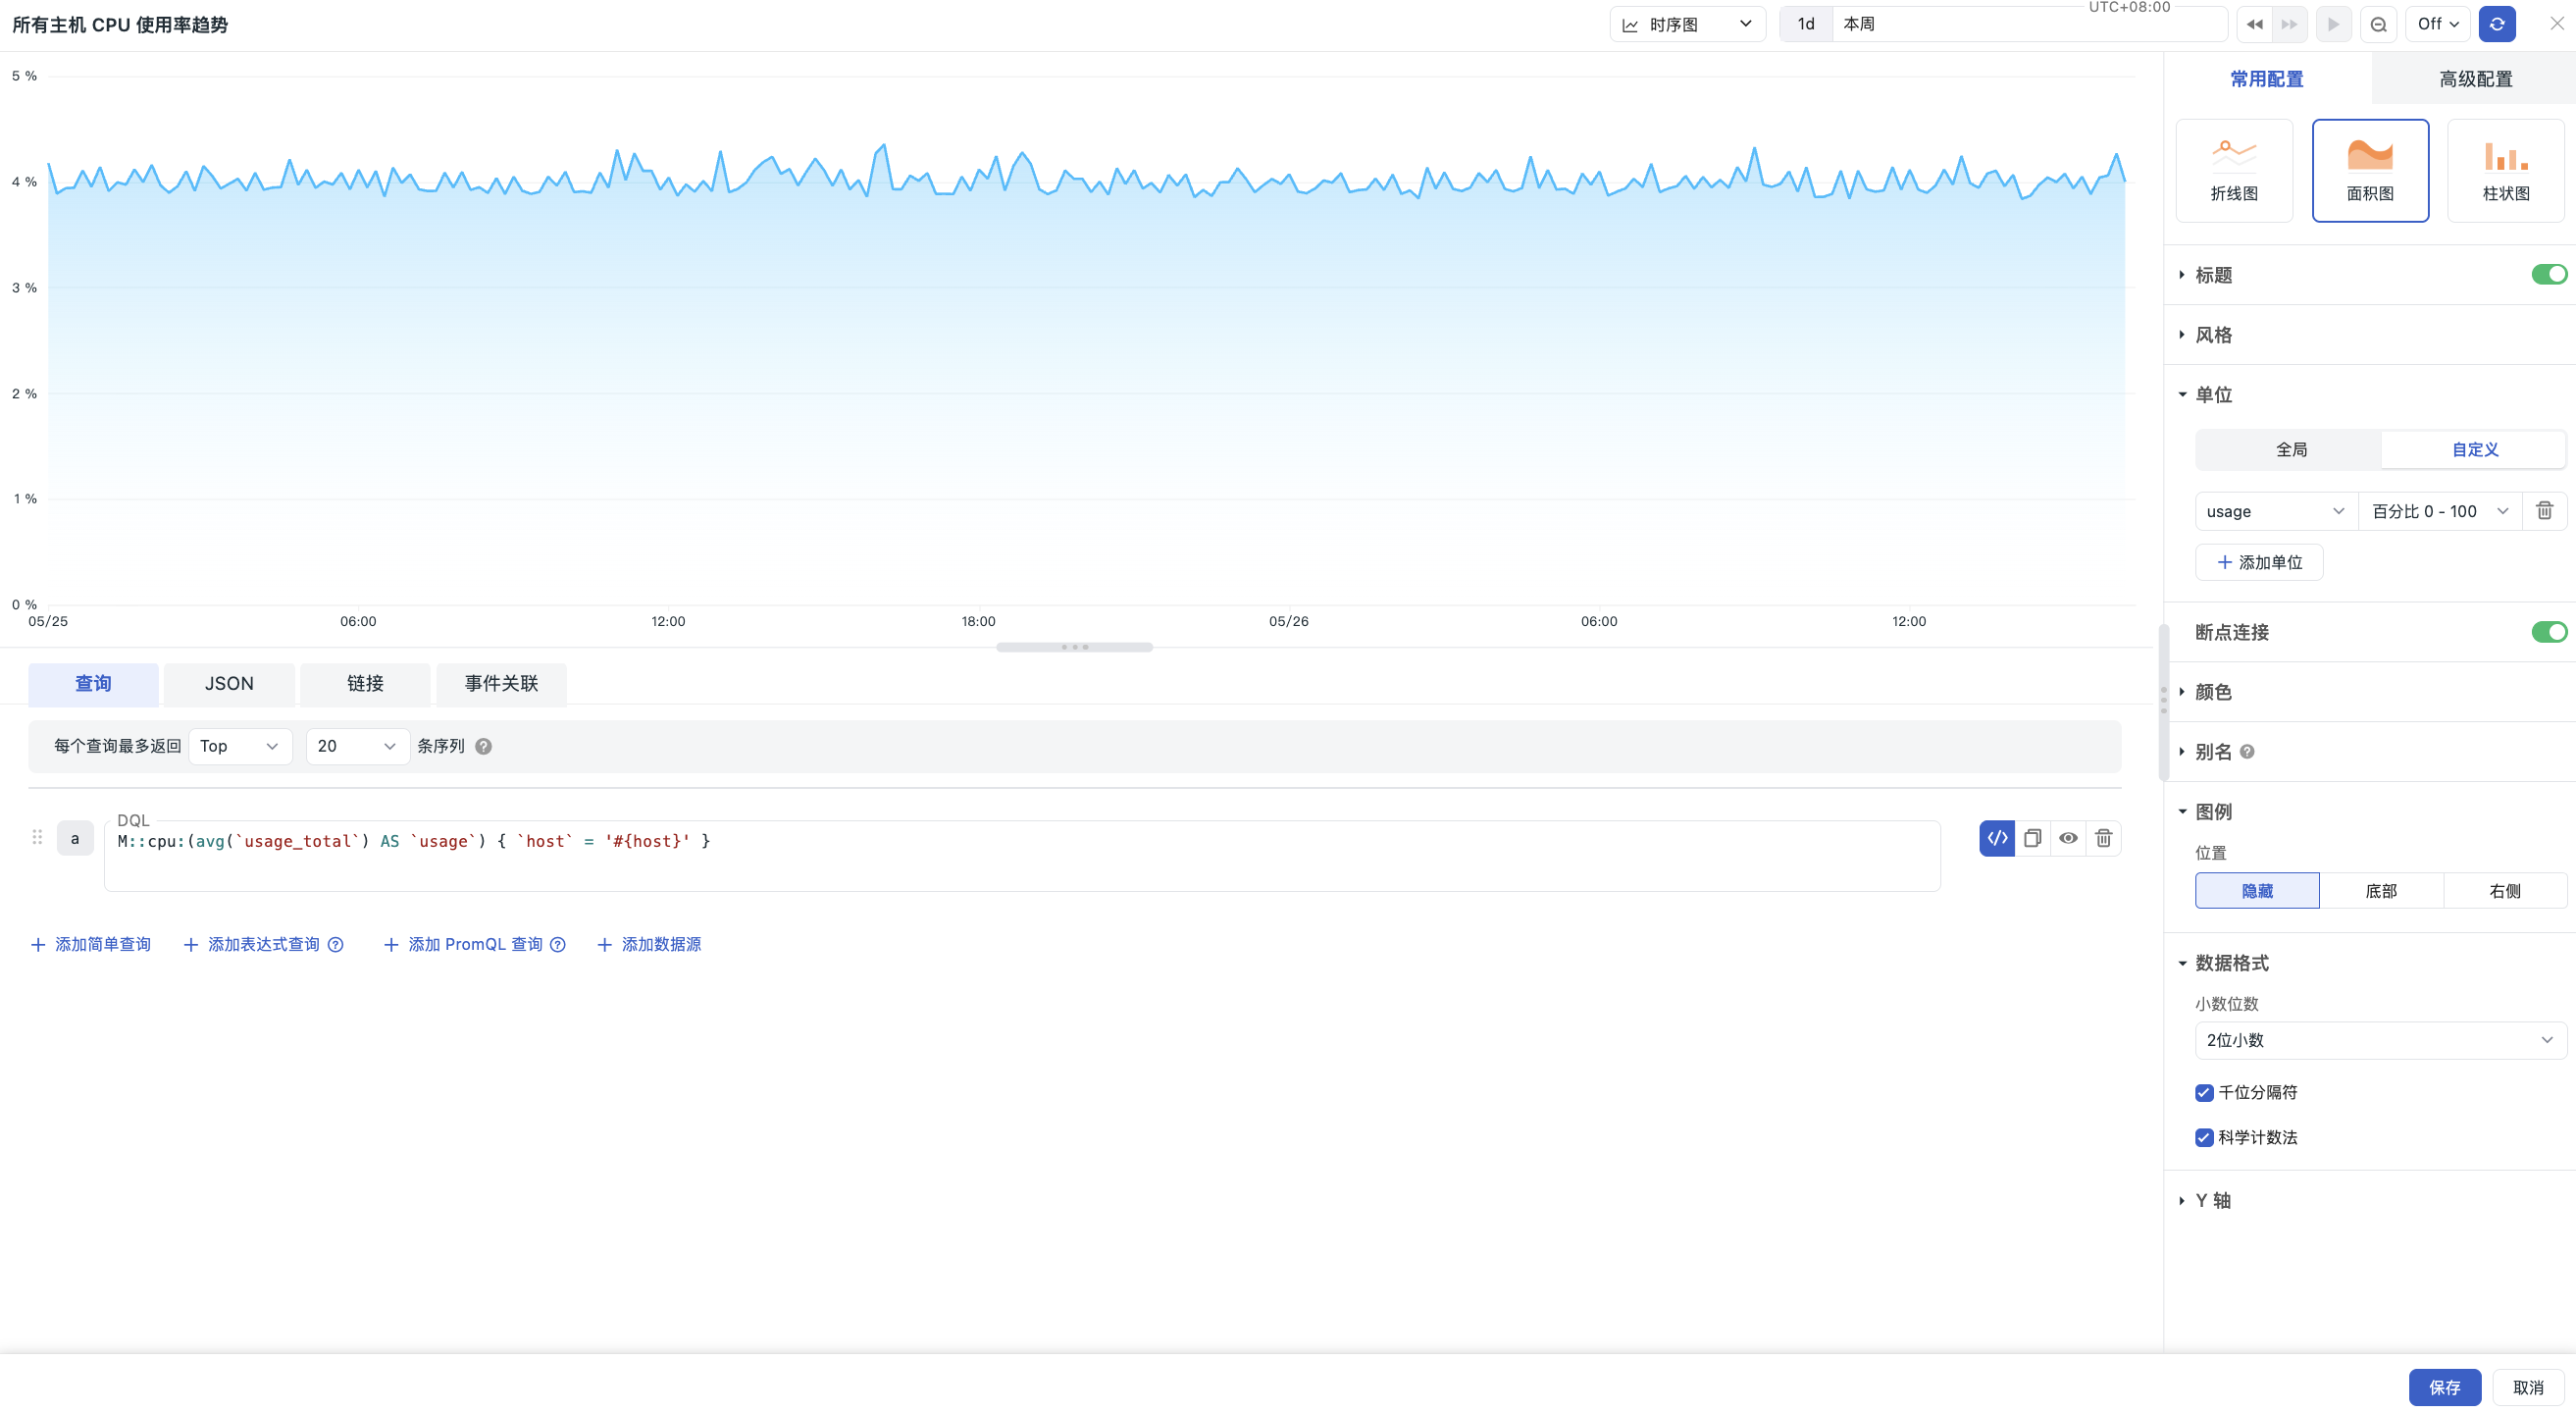Click the query label a badge
This screenshot has height=1413, width=2576.
point(75,838)
